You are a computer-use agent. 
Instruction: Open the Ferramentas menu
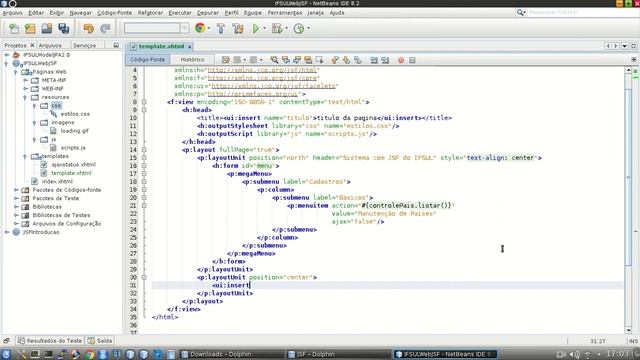[x=285, y=13]
